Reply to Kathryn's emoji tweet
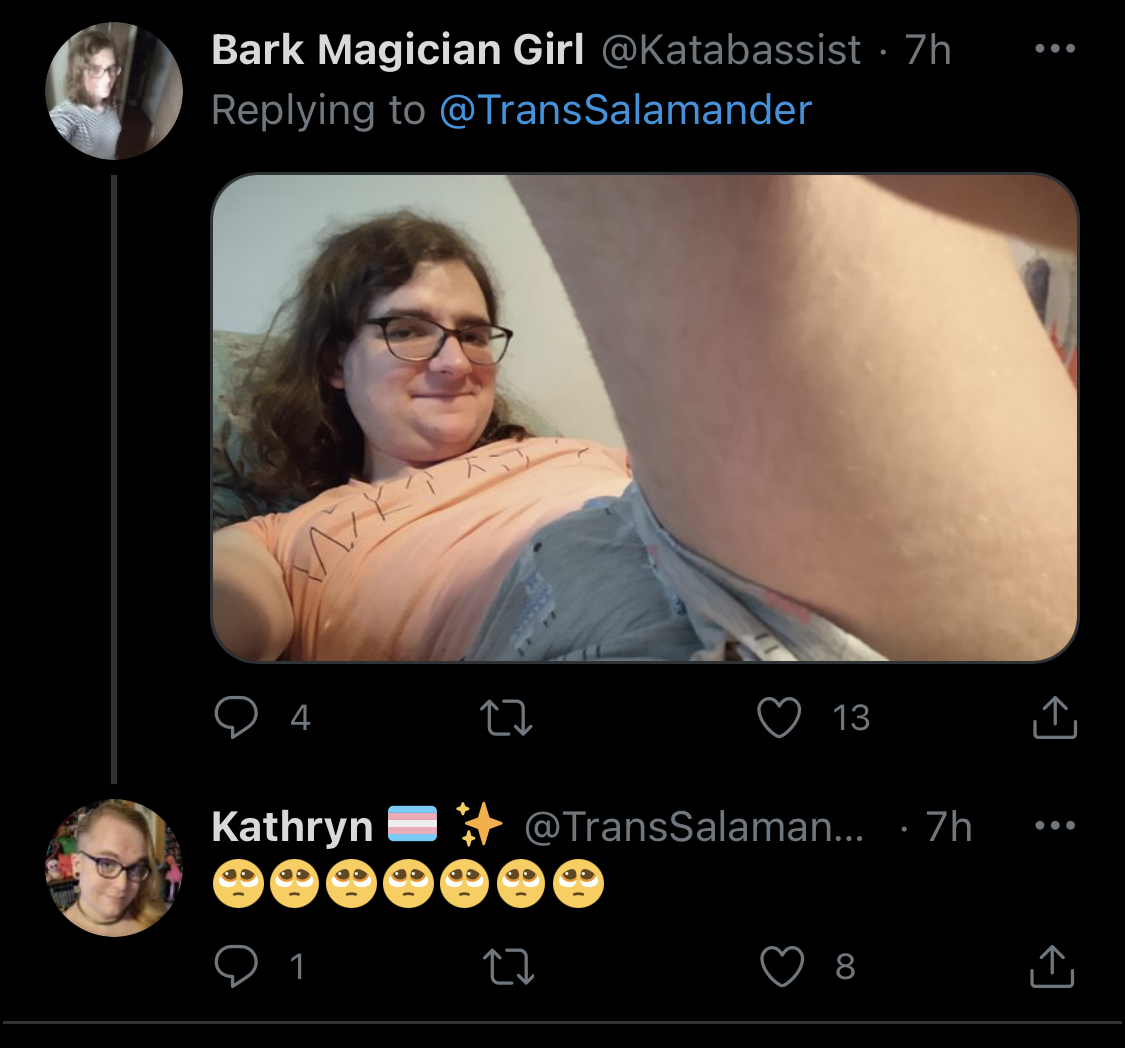Image resolution: width=1125 pixels, height=1048 pixels. pos(236,966)
